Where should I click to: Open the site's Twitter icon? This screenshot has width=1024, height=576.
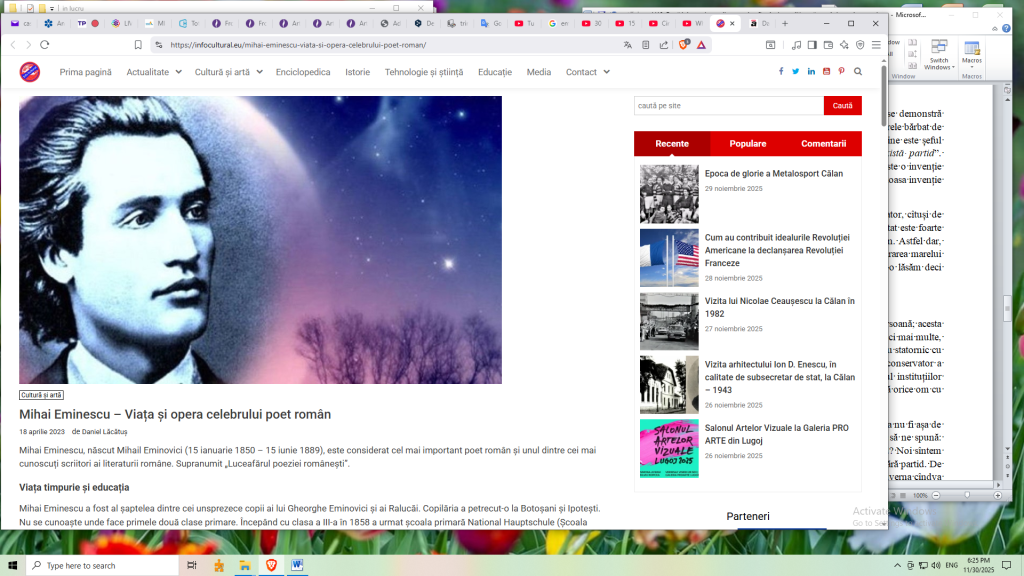(x=795, y=71)
